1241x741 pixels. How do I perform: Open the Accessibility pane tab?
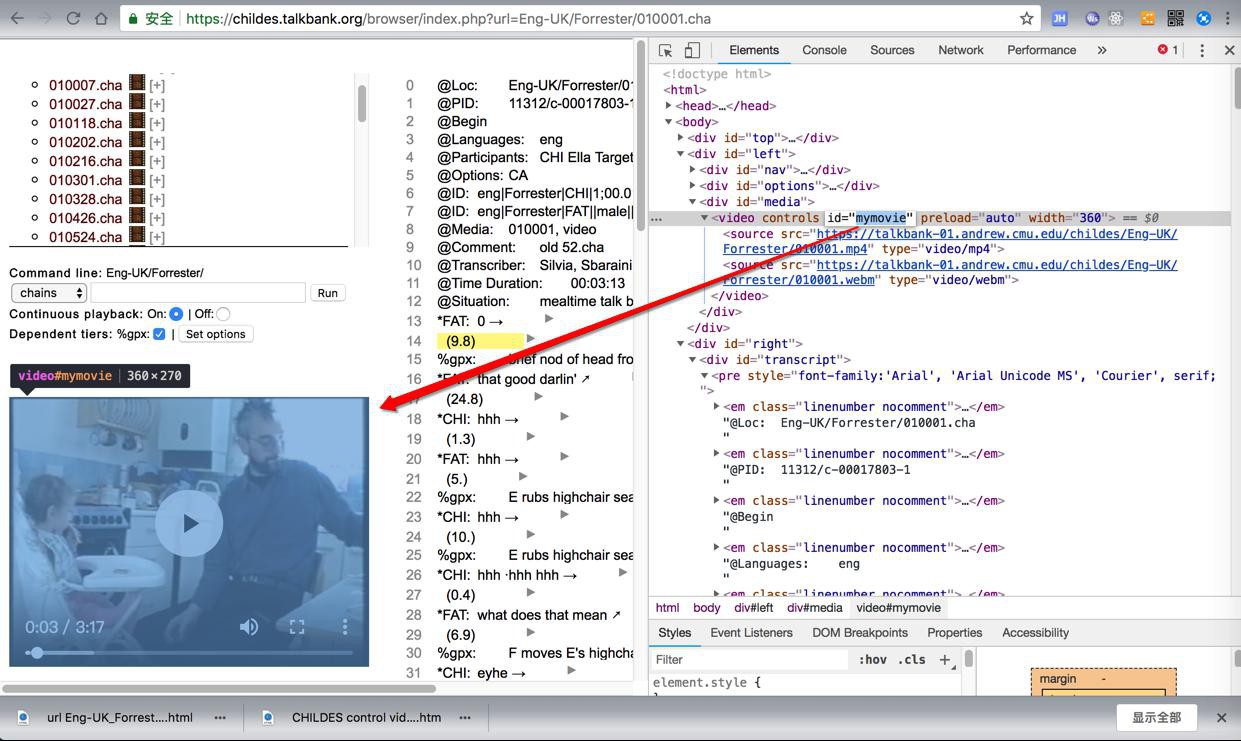pos(1035,633)
